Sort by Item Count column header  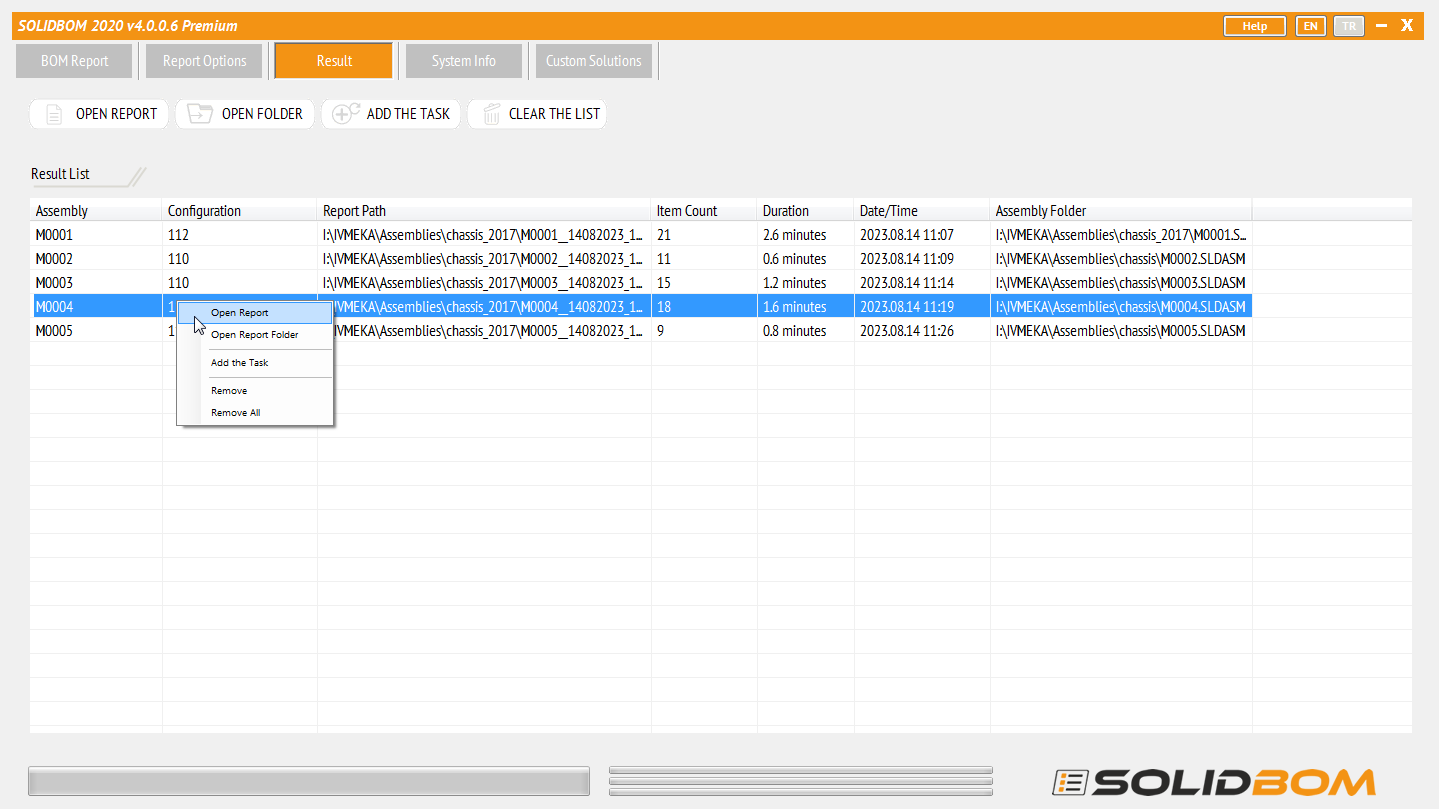705,211
